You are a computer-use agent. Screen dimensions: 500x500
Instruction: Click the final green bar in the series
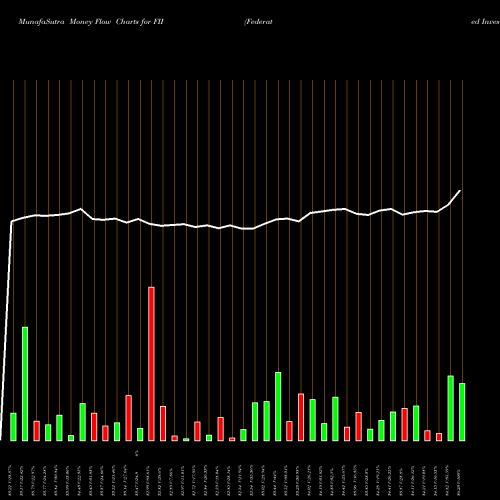462,412
